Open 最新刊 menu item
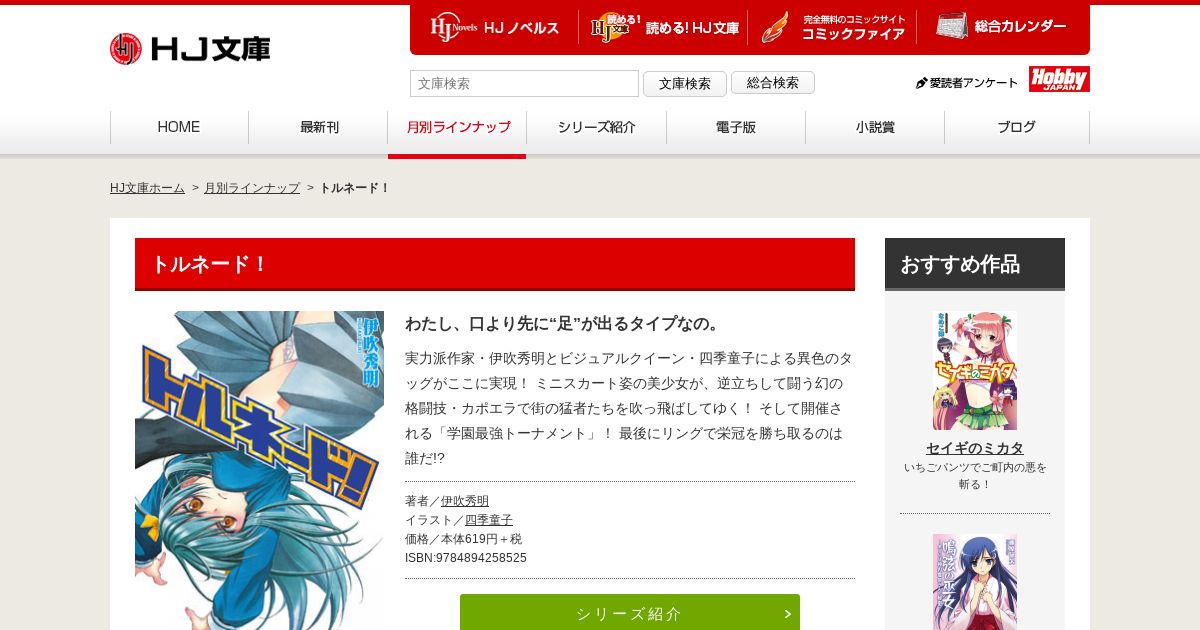The image size is (1200, 630). pyautogui.click(x=319, y=127)
